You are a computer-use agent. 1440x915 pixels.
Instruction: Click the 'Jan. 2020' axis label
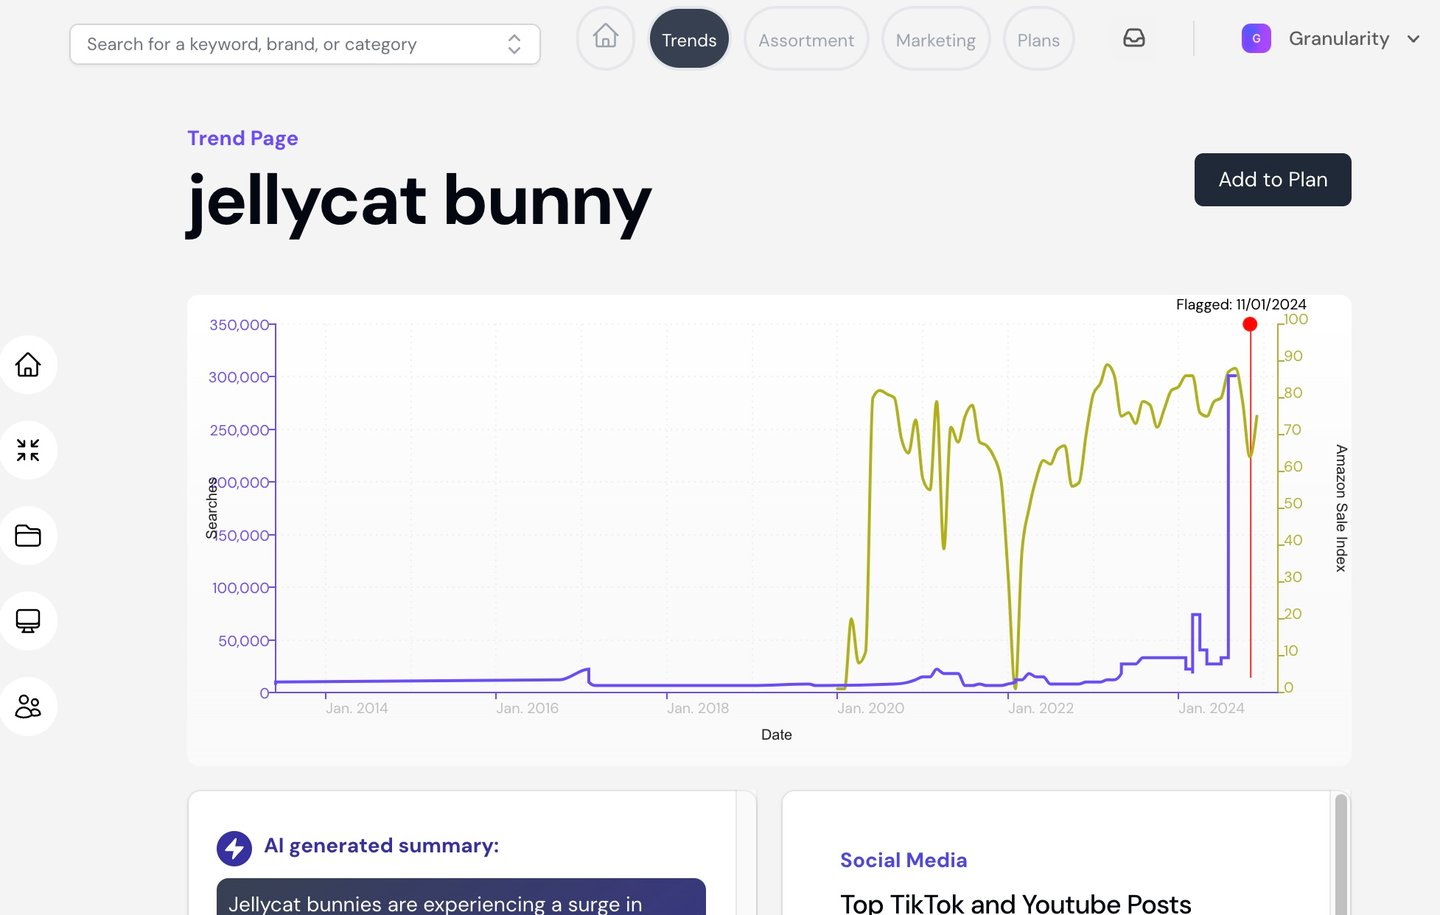pos(871,708)
